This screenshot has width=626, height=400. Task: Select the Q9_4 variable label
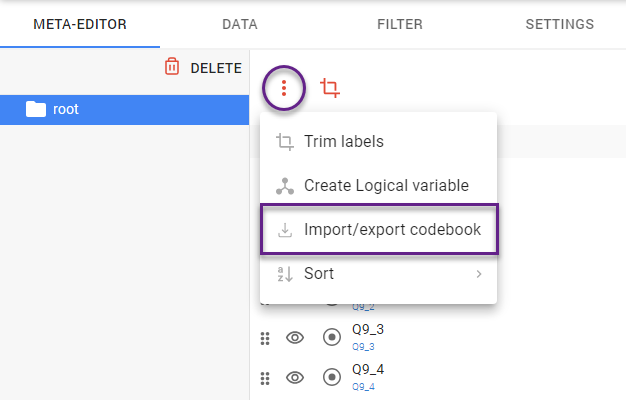point(368,369)
